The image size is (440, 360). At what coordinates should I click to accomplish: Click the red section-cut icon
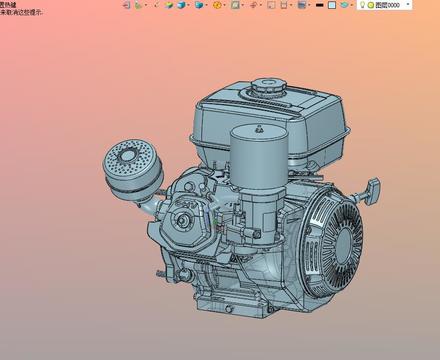click(253, 5)
